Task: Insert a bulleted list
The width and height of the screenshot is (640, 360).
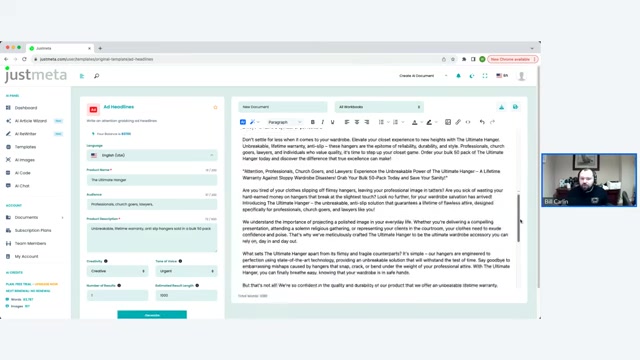Action: click(381, 122)
